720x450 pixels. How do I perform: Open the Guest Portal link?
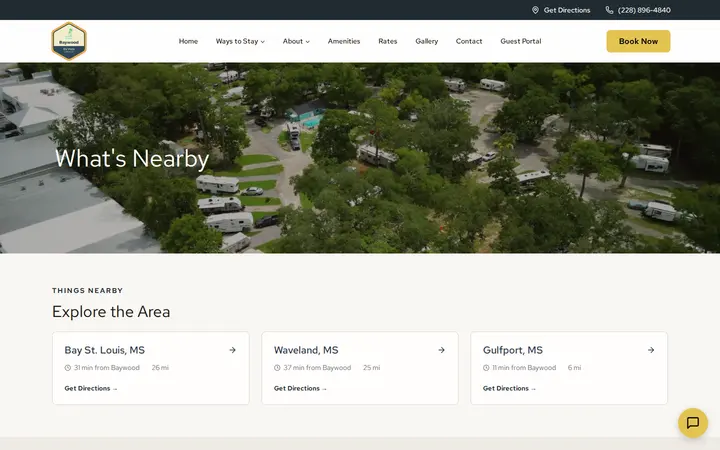point(521,41)
